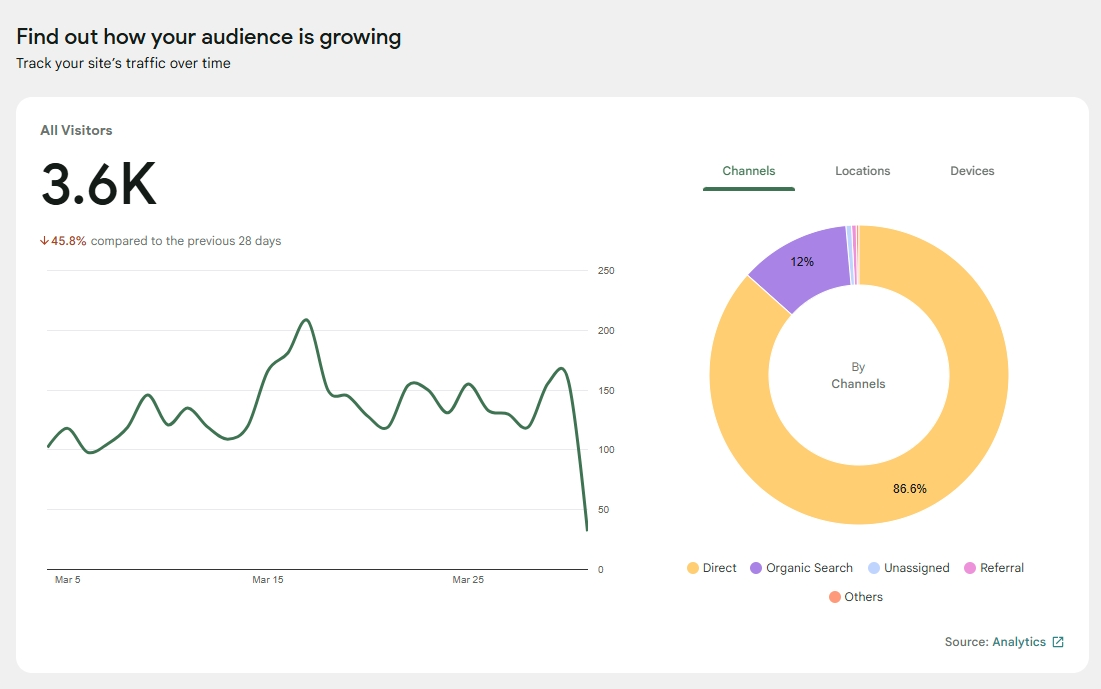Click the orange Others legend dot

click(x=836, y=596)
